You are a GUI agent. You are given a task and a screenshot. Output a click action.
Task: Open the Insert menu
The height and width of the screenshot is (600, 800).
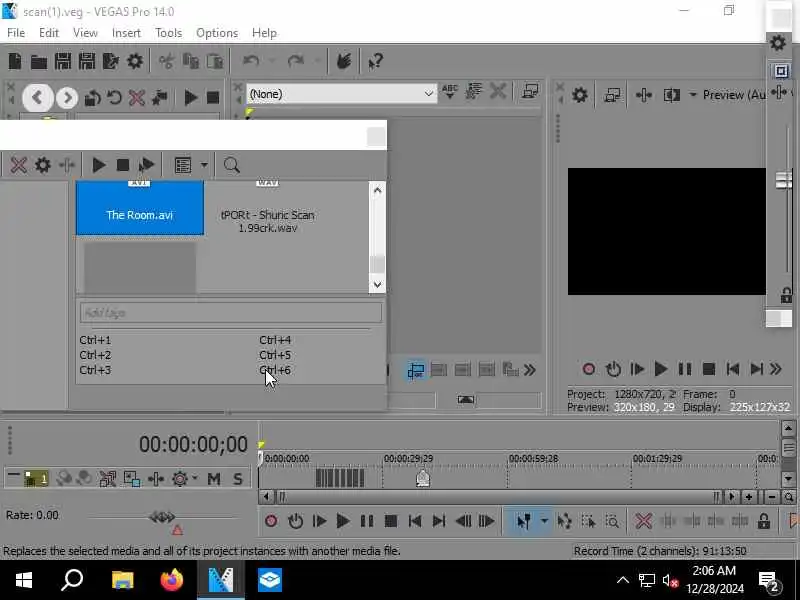(x=126, y=33)
